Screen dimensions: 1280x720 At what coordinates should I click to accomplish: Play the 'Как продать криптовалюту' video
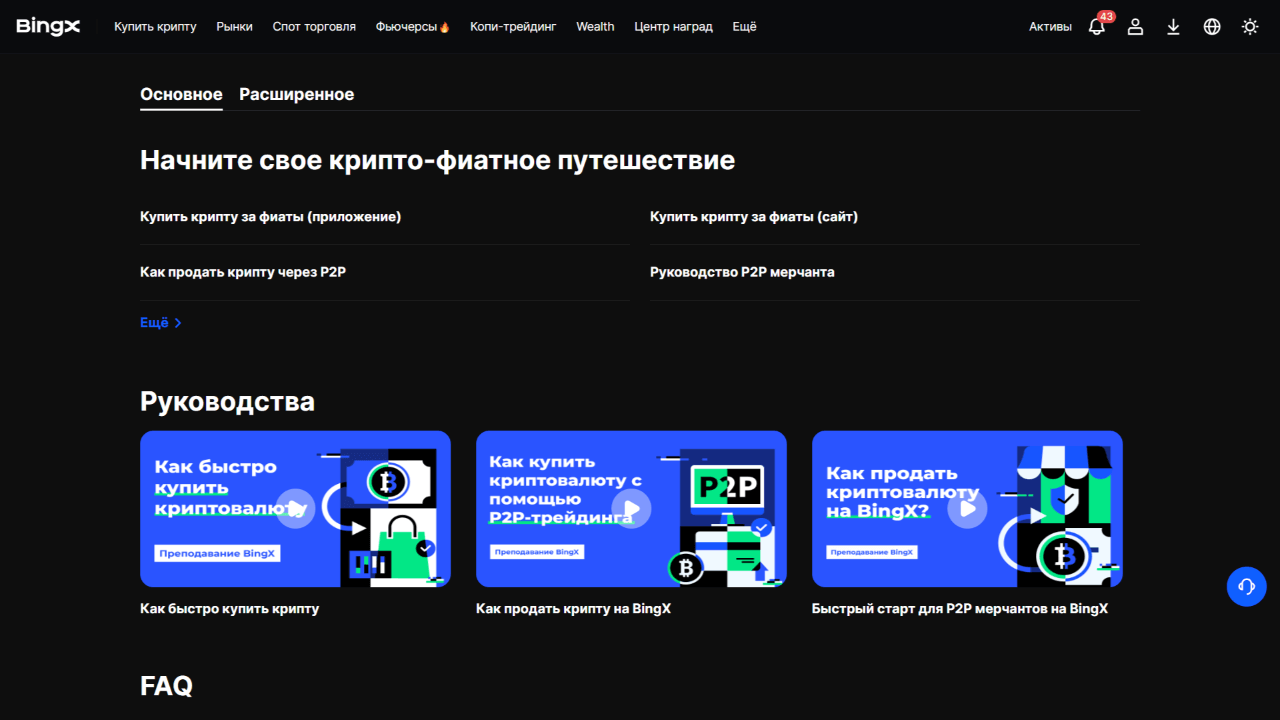click(967, 508)
